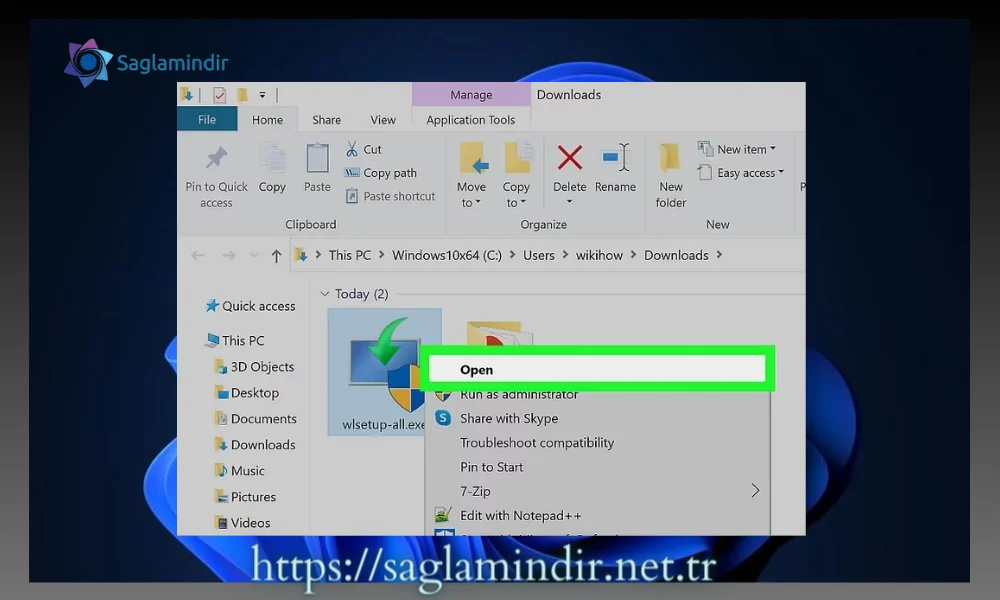
Task: Select the wlsetup-all.exe installer file
Action: (x=384, y=372)
